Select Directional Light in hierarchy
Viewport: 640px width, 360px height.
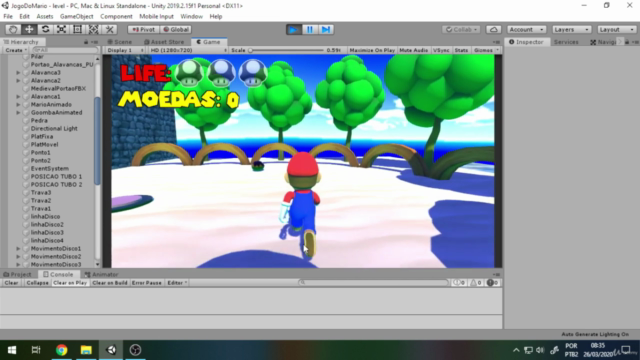[x=54, y=129]
